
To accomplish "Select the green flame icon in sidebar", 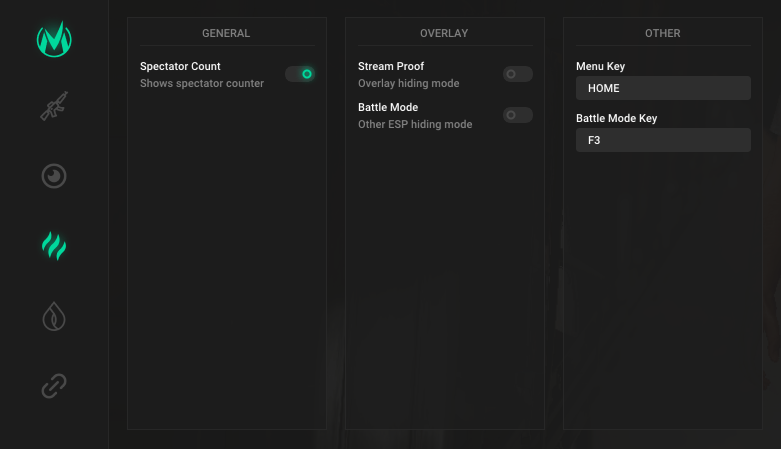I will [54, 246].
